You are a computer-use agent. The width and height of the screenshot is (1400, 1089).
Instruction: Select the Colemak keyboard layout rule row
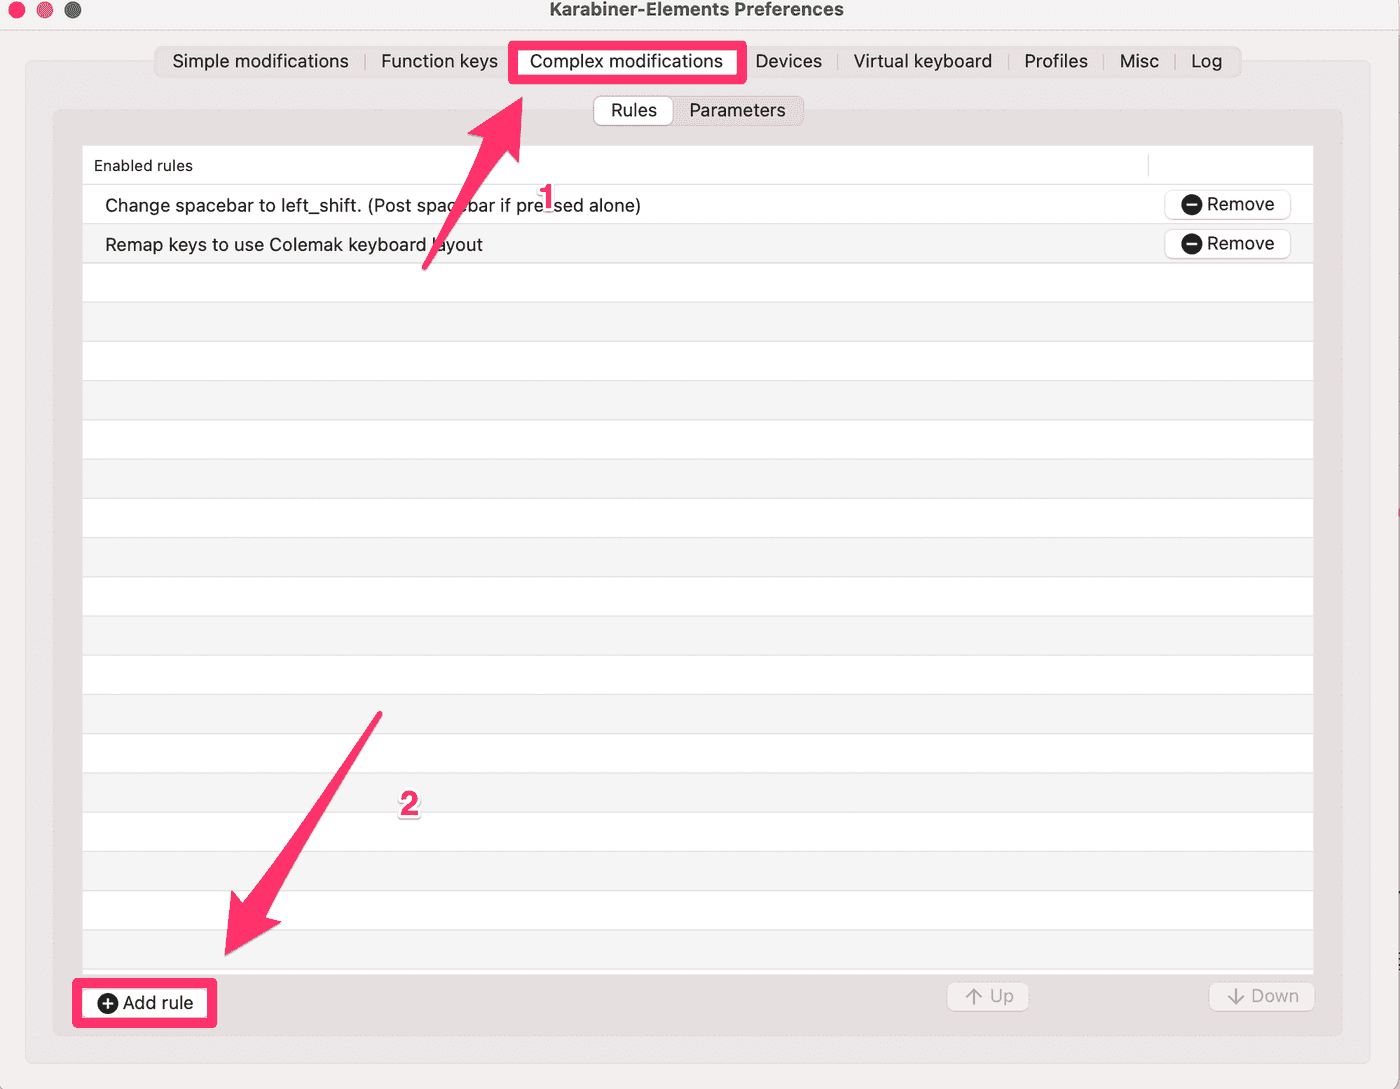[293, 245]
